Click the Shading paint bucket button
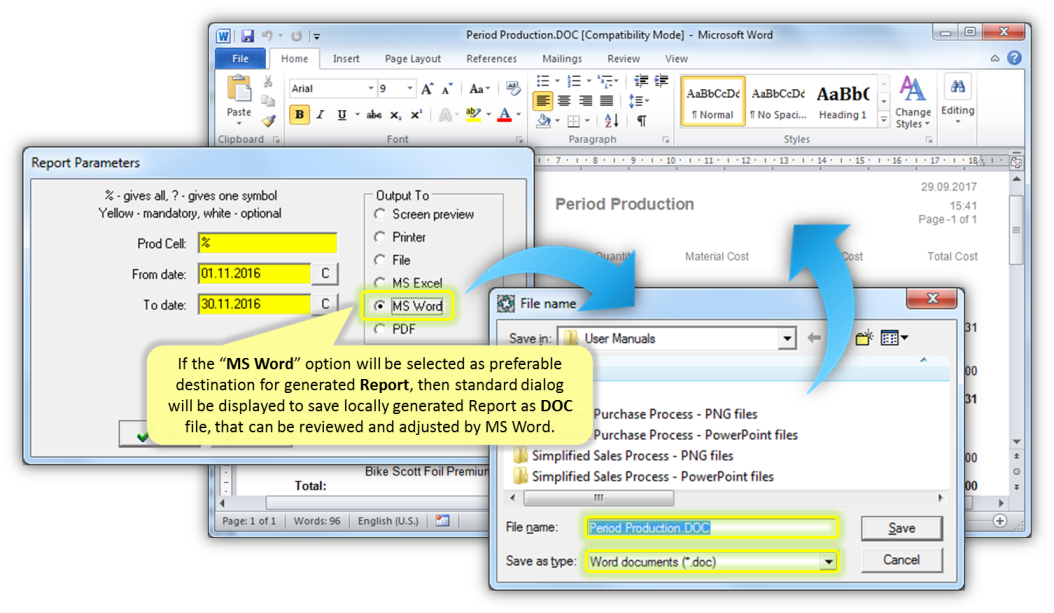The image size is (1054, 613). click(x=543, y=121)
